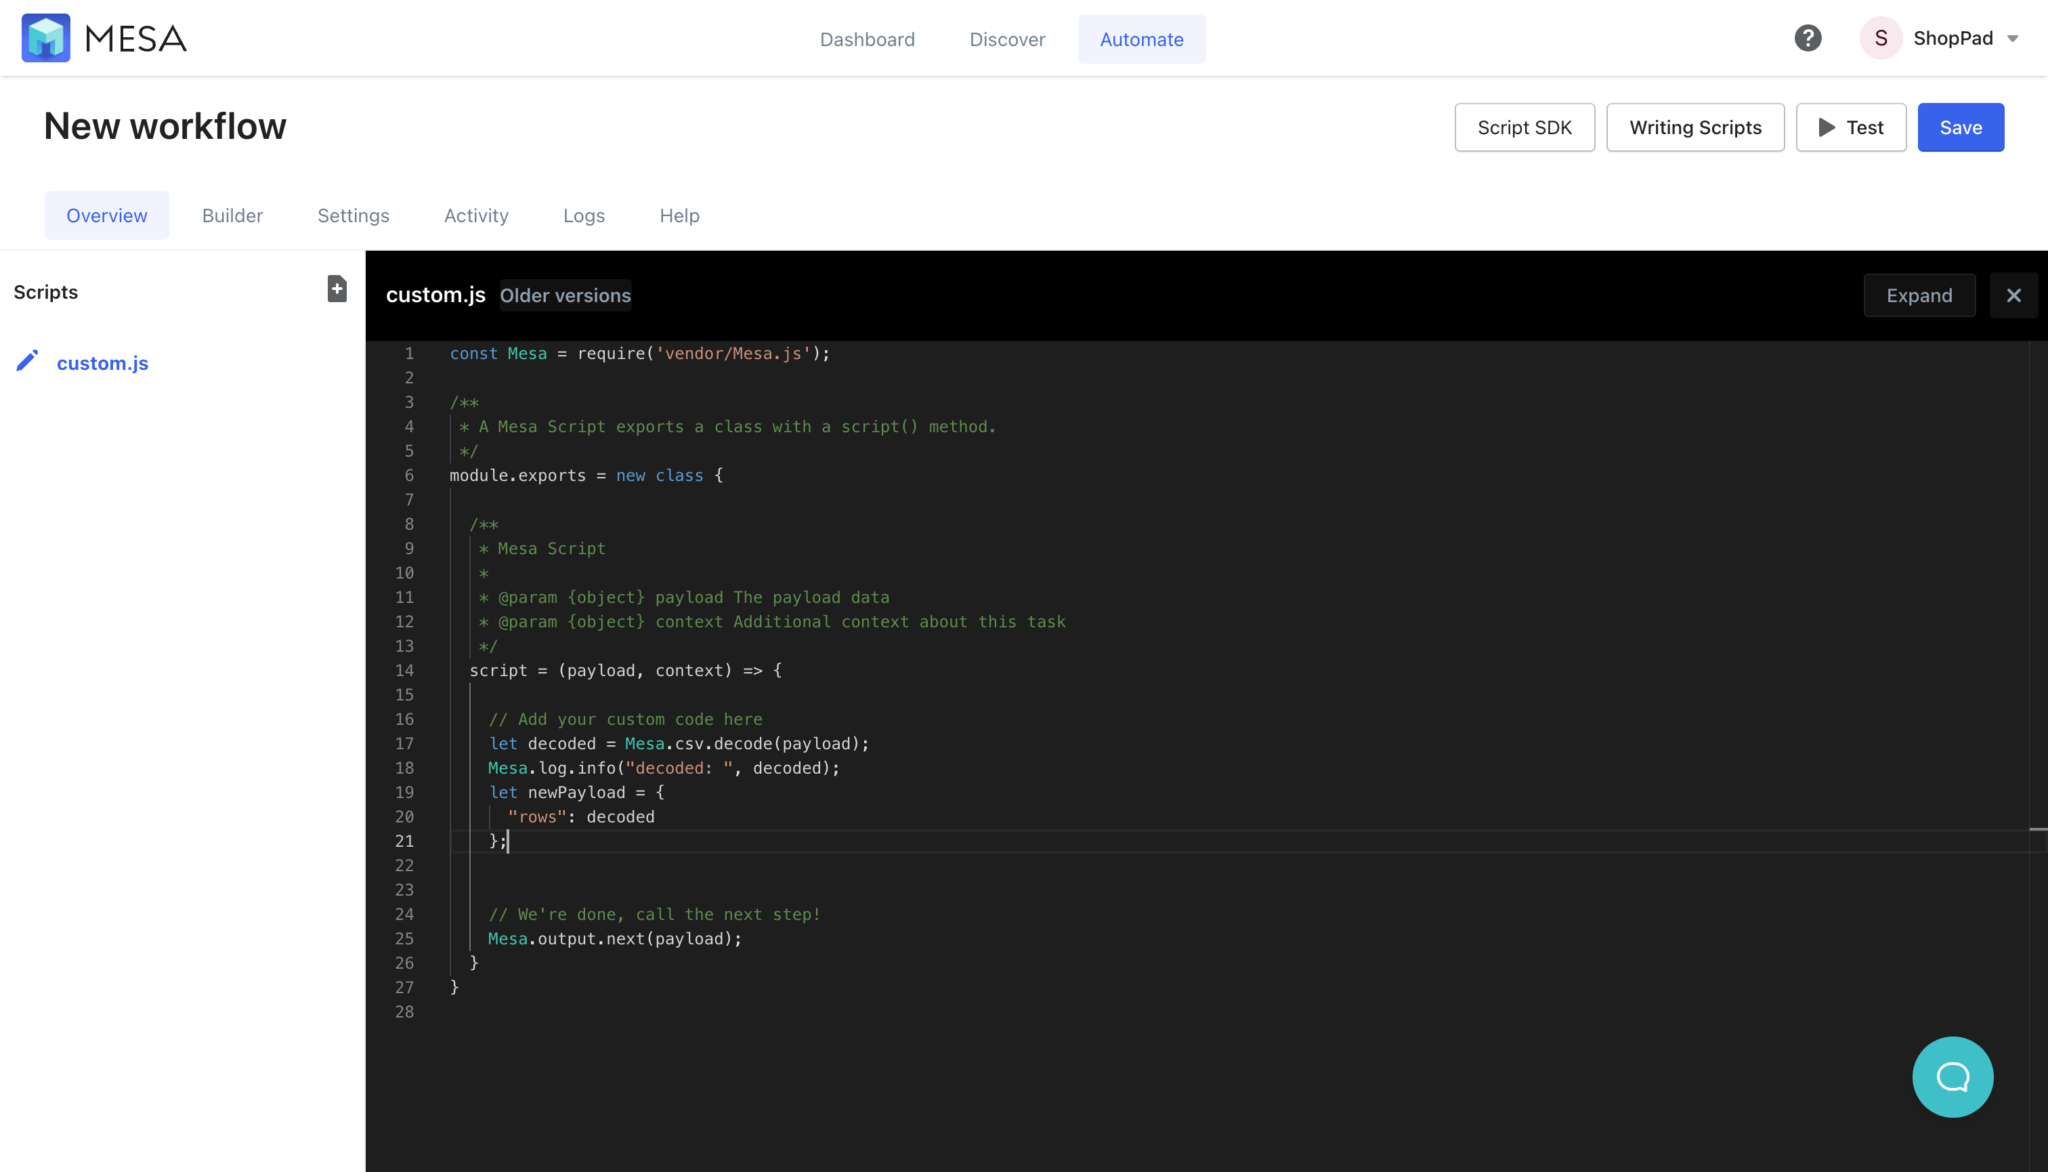This screenshot has height=1172, width=2048.
Task: Open the Script SDK documentation
Action: click(x=1523, y=127)
